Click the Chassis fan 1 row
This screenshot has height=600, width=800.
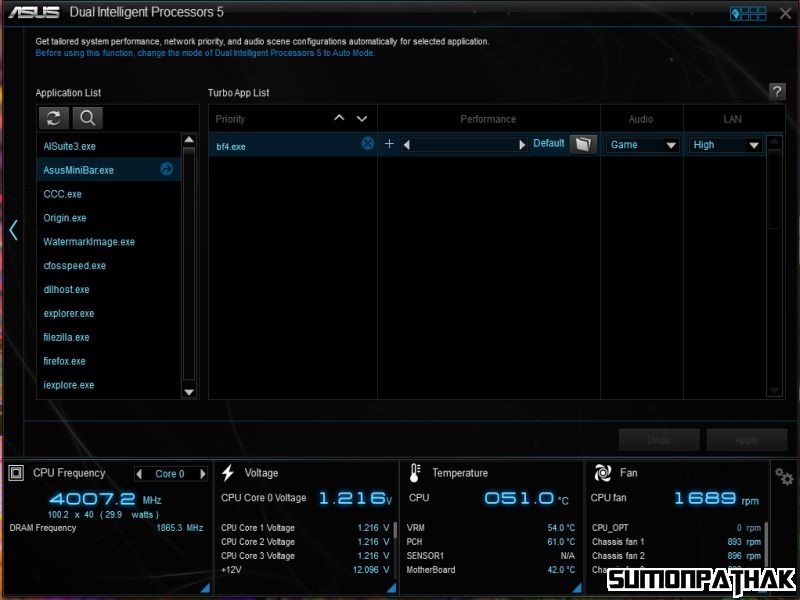(677, 542)
